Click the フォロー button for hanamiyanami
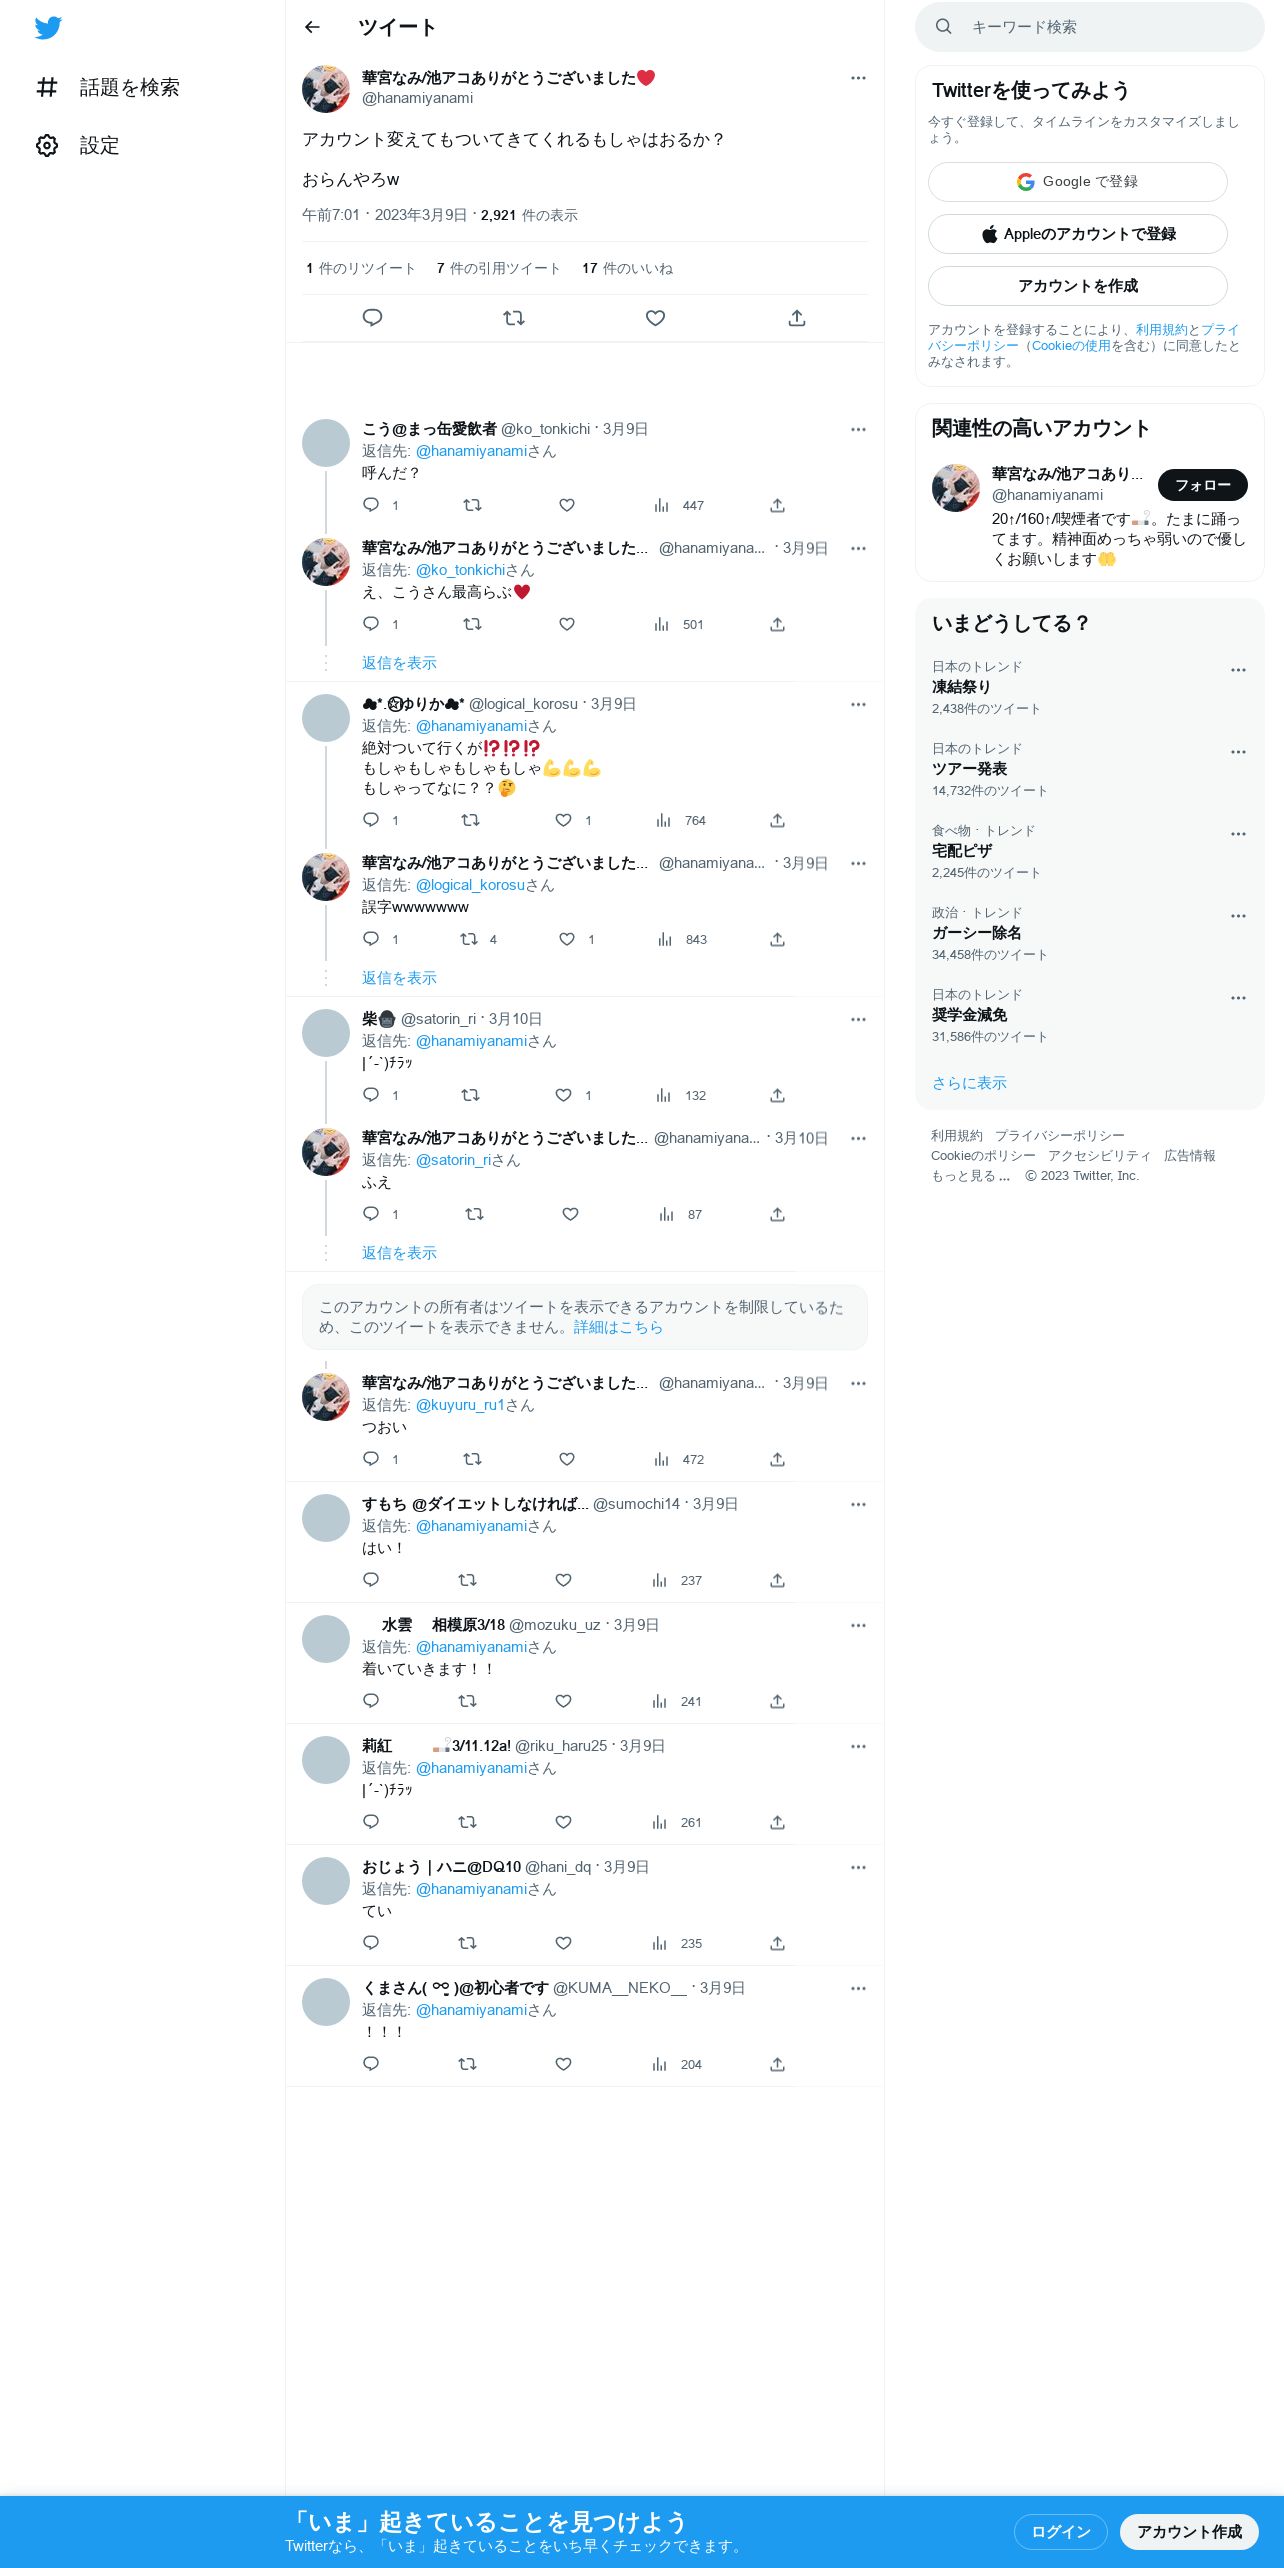The image size is (1284, 2568). click(x=1203, y=485)
